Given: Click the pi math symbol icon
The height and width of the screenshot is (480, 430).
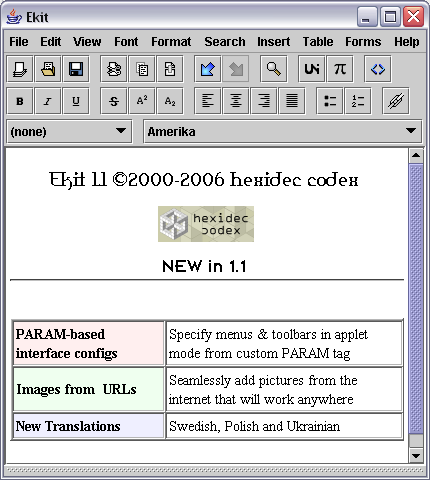Looking at the screenshot, I should click(340, 69).
